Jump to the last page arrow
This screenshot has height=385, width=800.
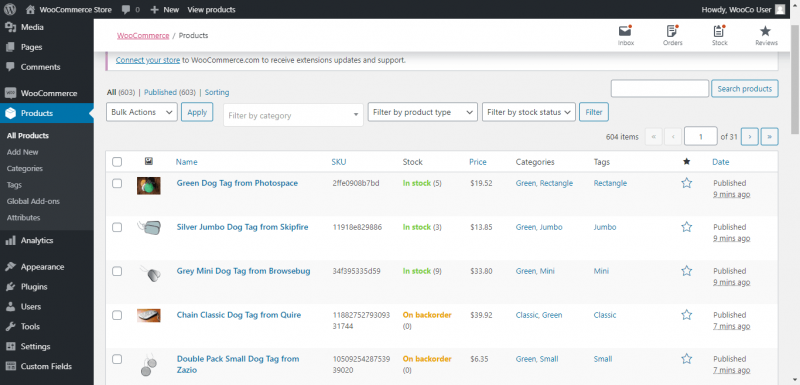click(x=769, y=137)
